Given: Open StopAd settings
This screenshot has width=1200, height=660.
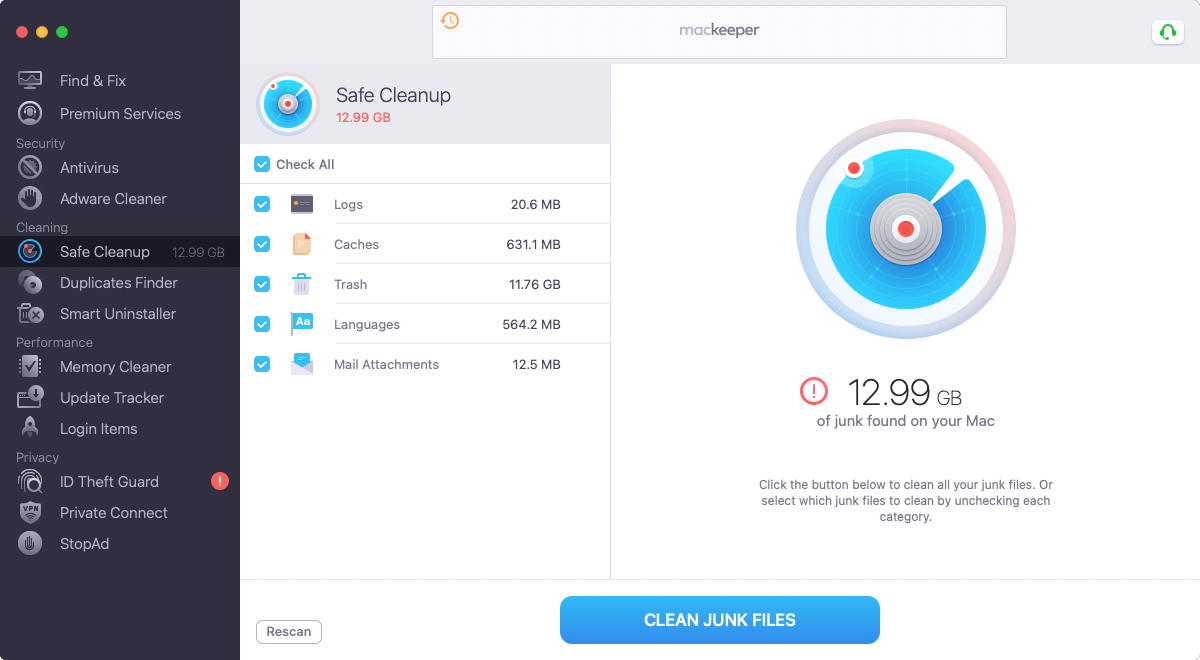Looking at the screenshot, I should (x=85, y=543).
